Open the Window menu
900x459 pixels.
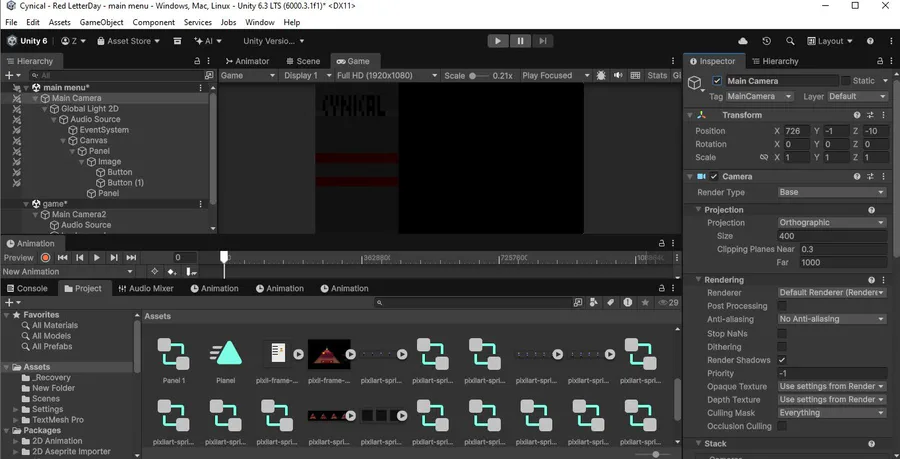[x=259, y=22]
